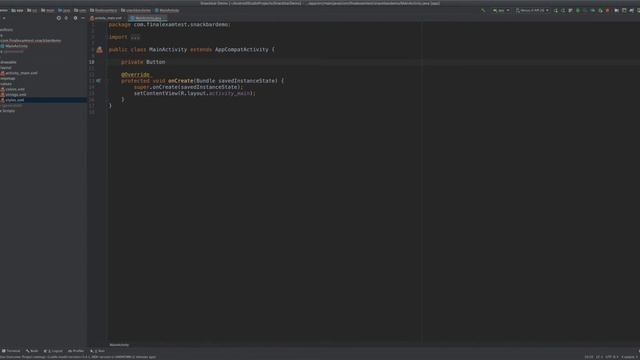640x360 pixels.
Task: Open activity_main.xml from project tree
Action: point(19,73)
